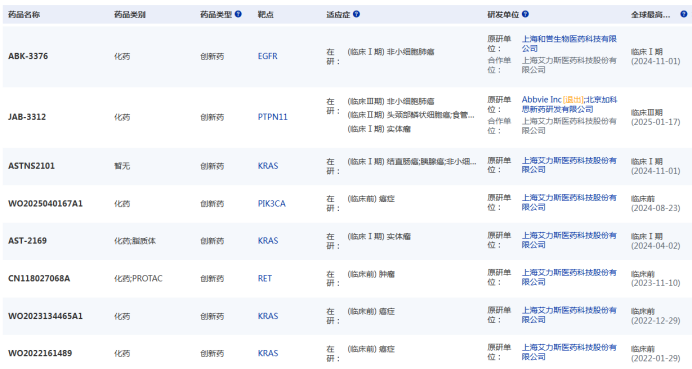Open the PIK3CA target link
This screenshot has height=369, width=692.
[271, 203]
